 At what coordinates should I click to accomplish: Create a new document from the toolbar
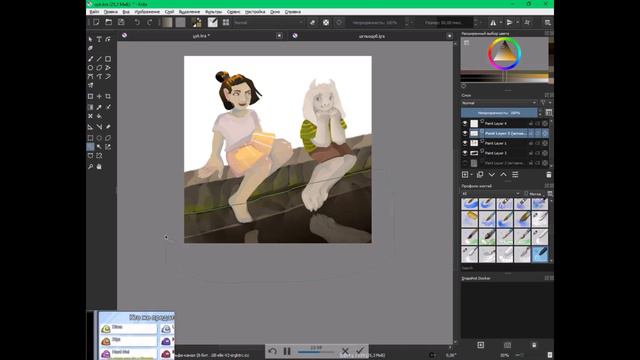tap(96, 22)
